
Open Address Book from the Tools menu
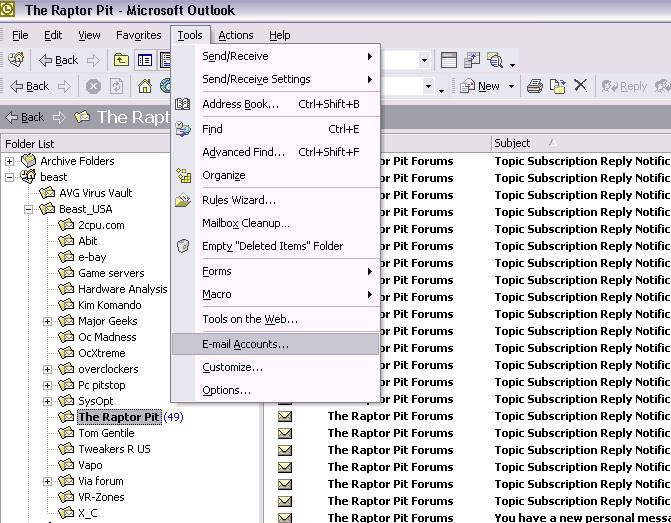(240, 104)
